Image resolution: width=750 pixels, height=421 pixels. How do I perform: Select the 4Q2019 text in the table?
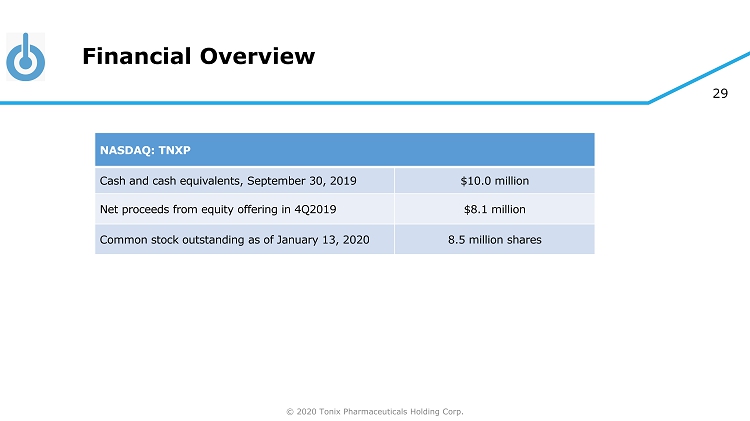314,210
